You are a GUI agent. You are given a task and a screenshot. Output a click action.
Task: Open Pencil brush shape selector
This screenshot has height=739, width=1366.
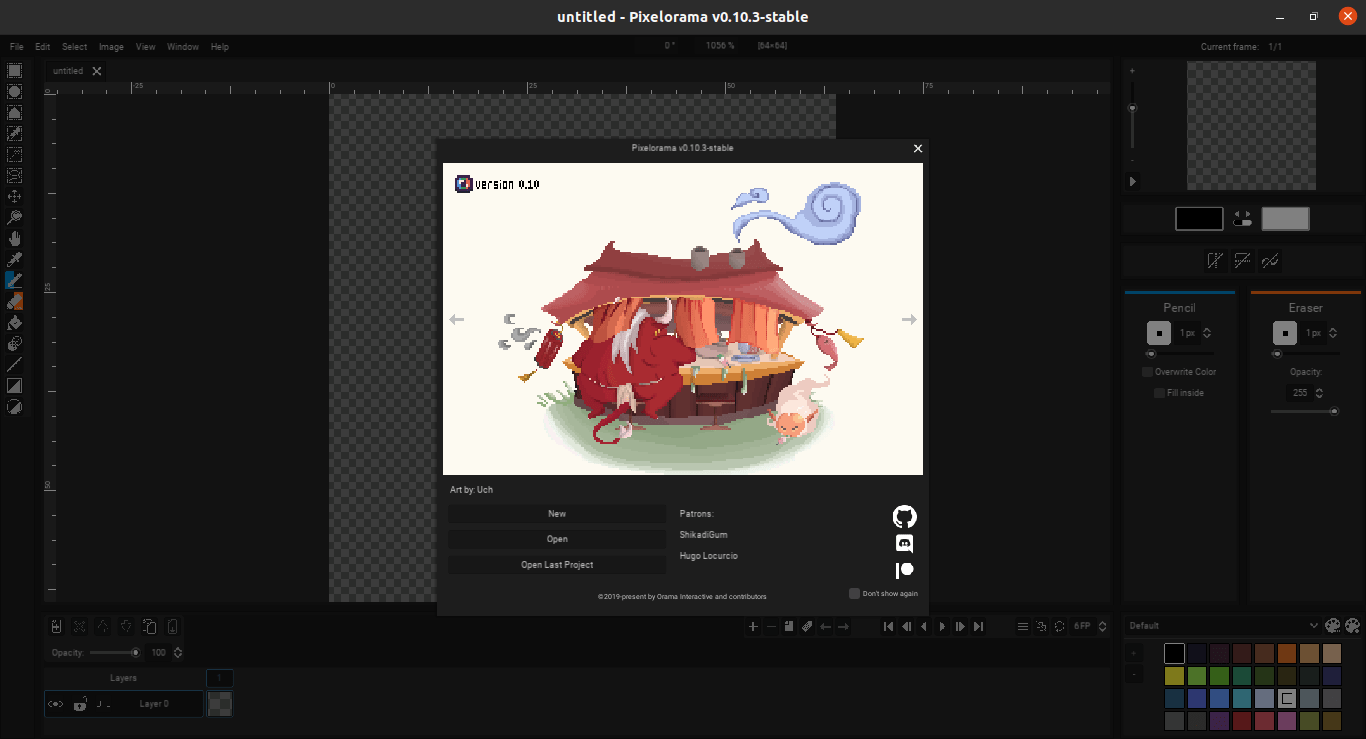pyautogui.click(x=1159, y=333)
